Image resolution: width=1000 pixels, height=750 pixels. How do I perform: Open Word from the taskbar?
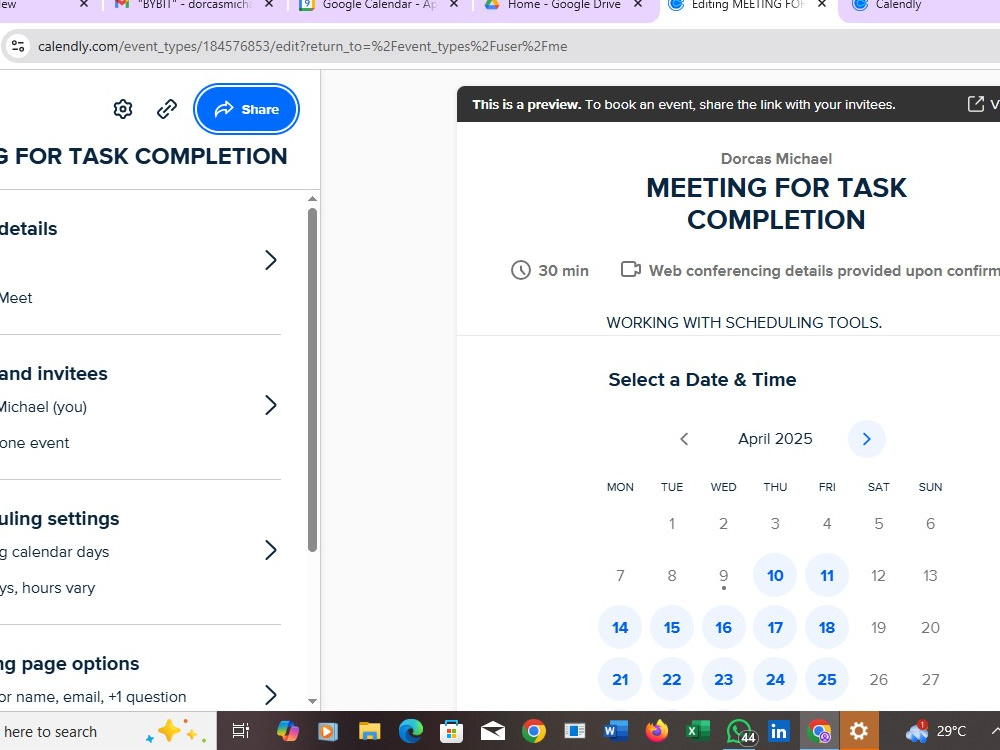click(615, 731)
